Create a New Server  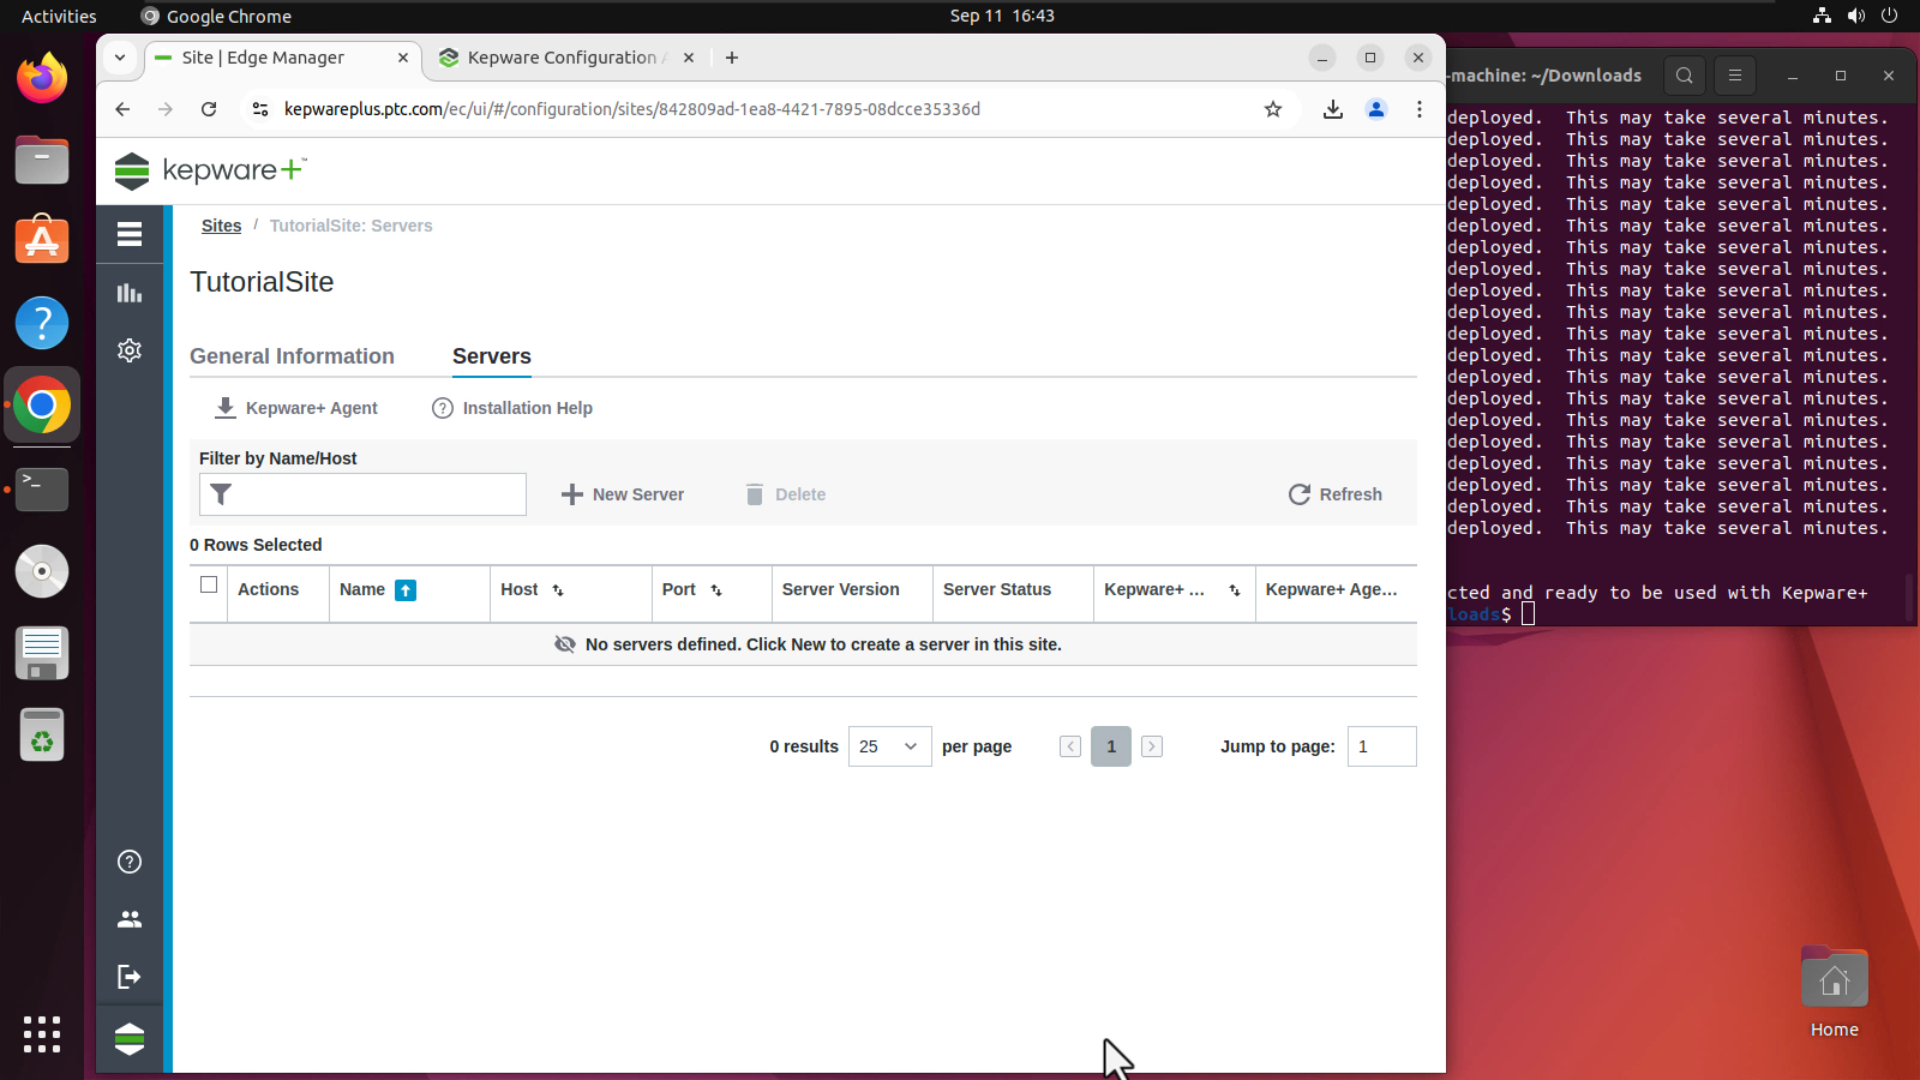622,494
